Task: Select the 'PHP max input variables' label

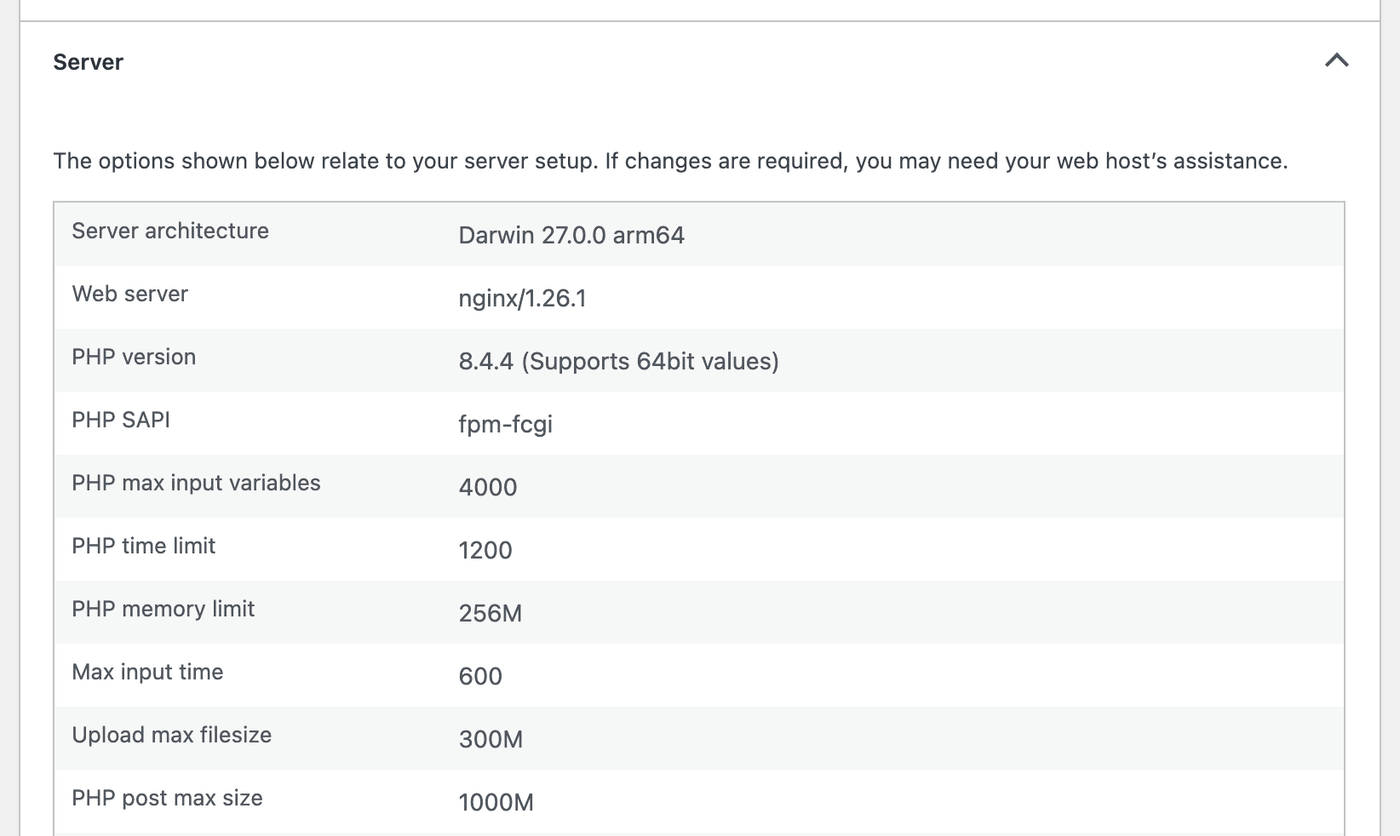Action: point(196,483)
